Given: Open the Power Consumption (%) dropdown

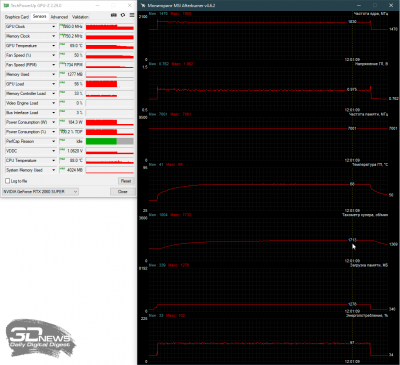Looking at the screenshot, I should coord(54,132).
